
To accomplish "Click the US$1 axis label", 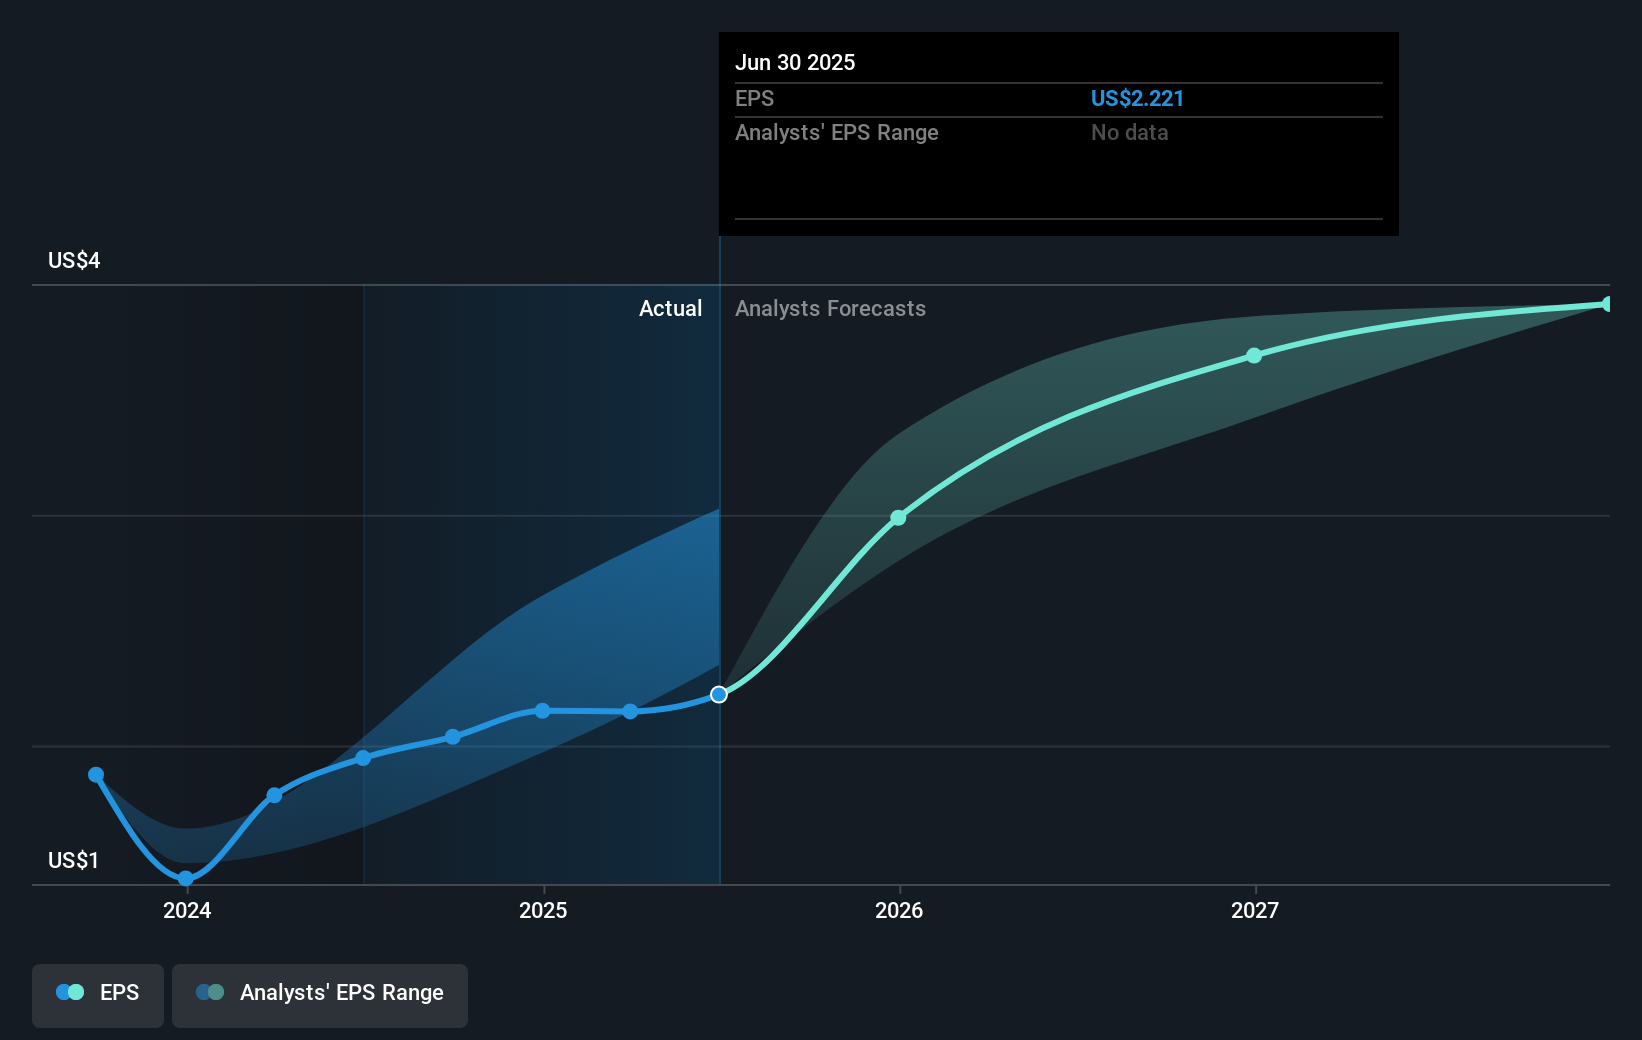I will 73,860.
